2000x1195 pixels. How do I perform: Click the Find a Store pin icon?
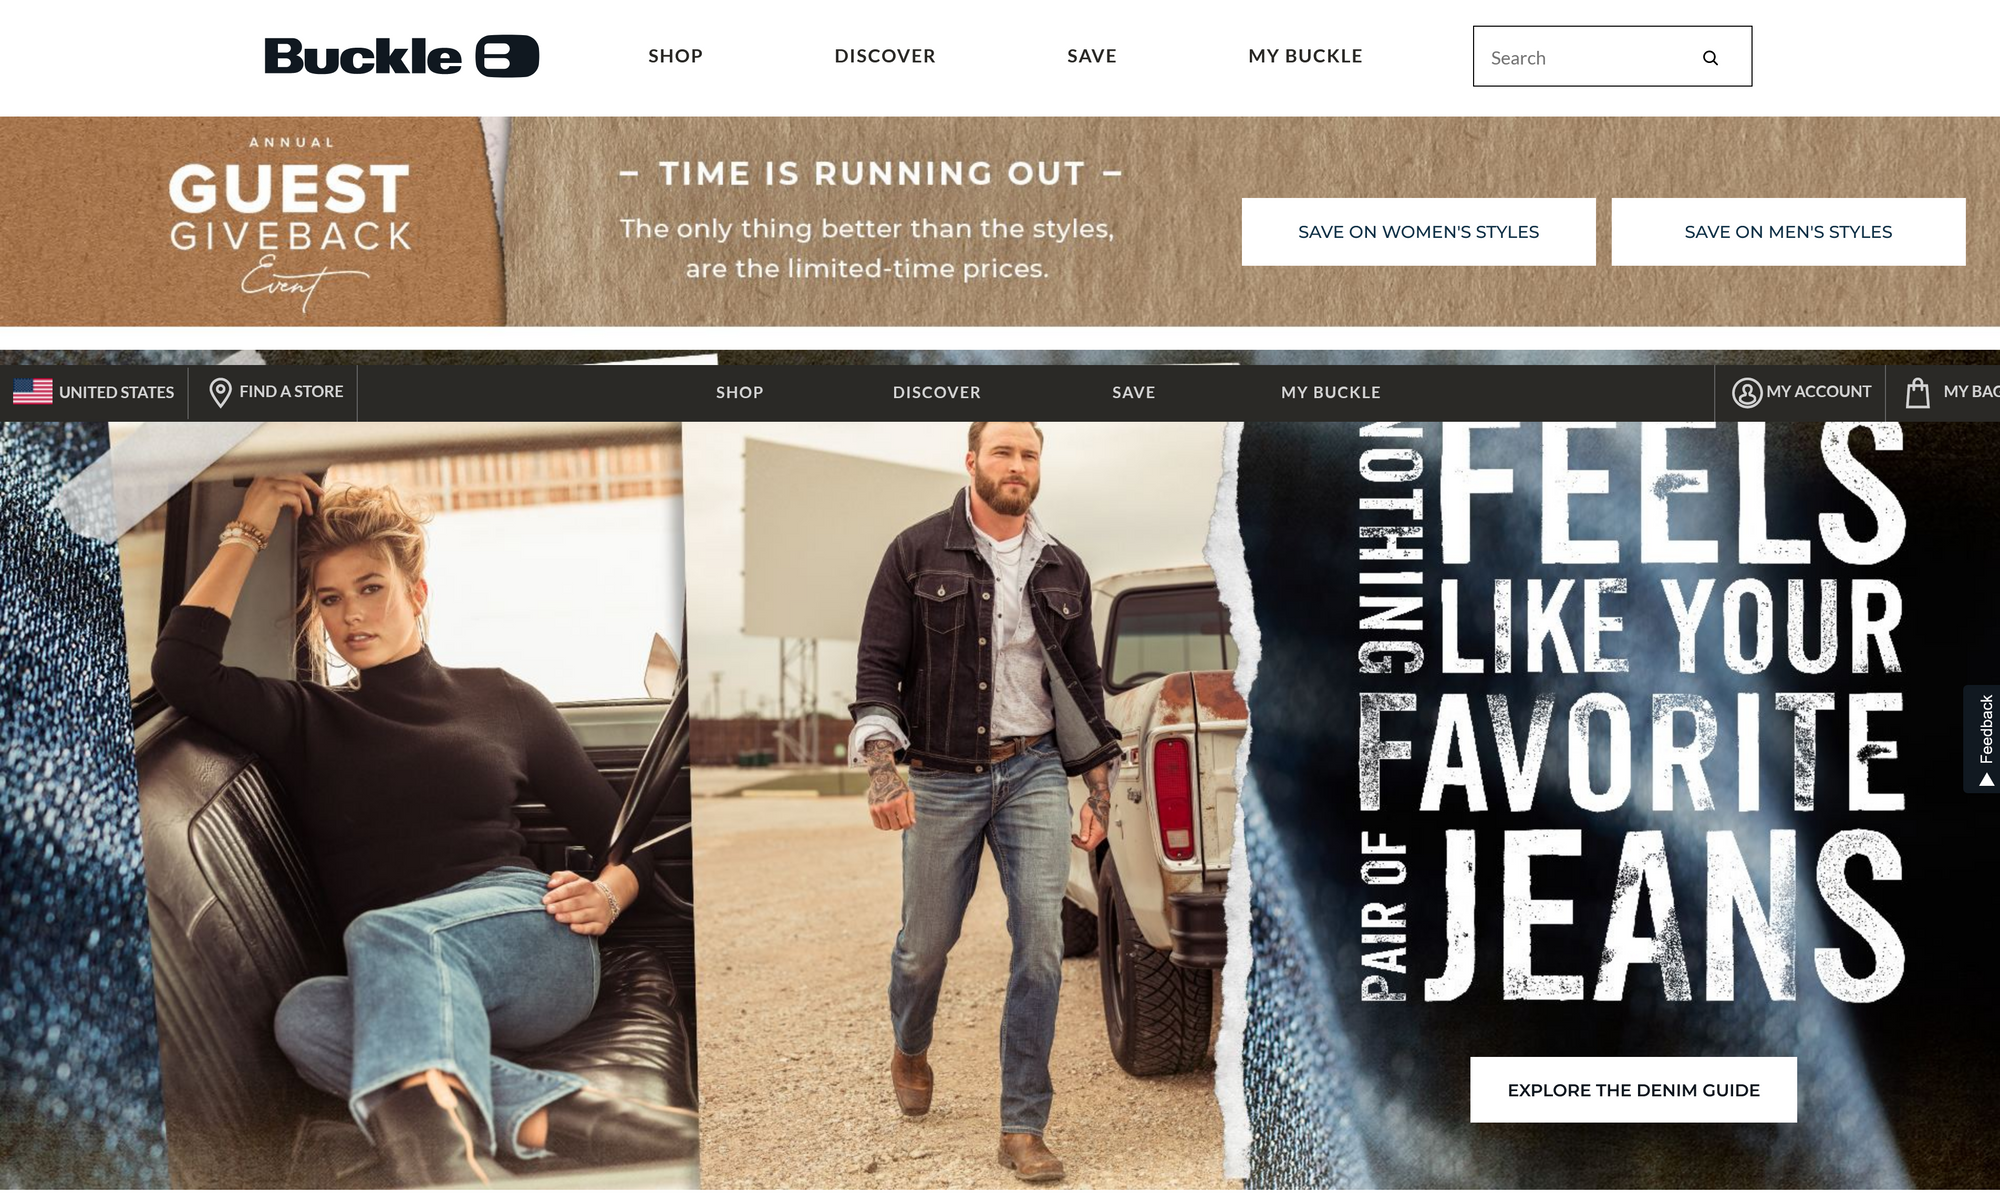[x=220, y=392]
